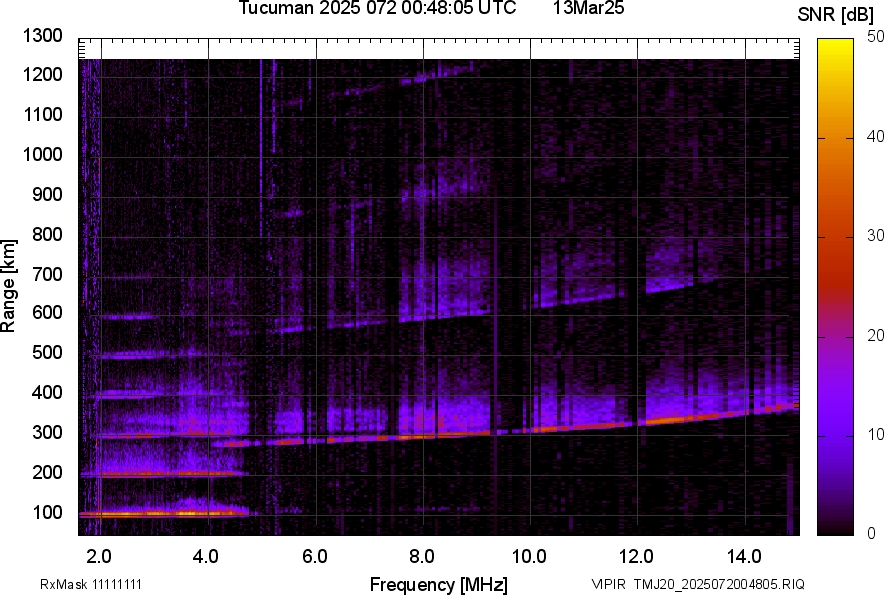This screenshot has height=595, width=884.
Task: Click the SNR [dB] colorbar heading
Action: (x=836, y=14)
